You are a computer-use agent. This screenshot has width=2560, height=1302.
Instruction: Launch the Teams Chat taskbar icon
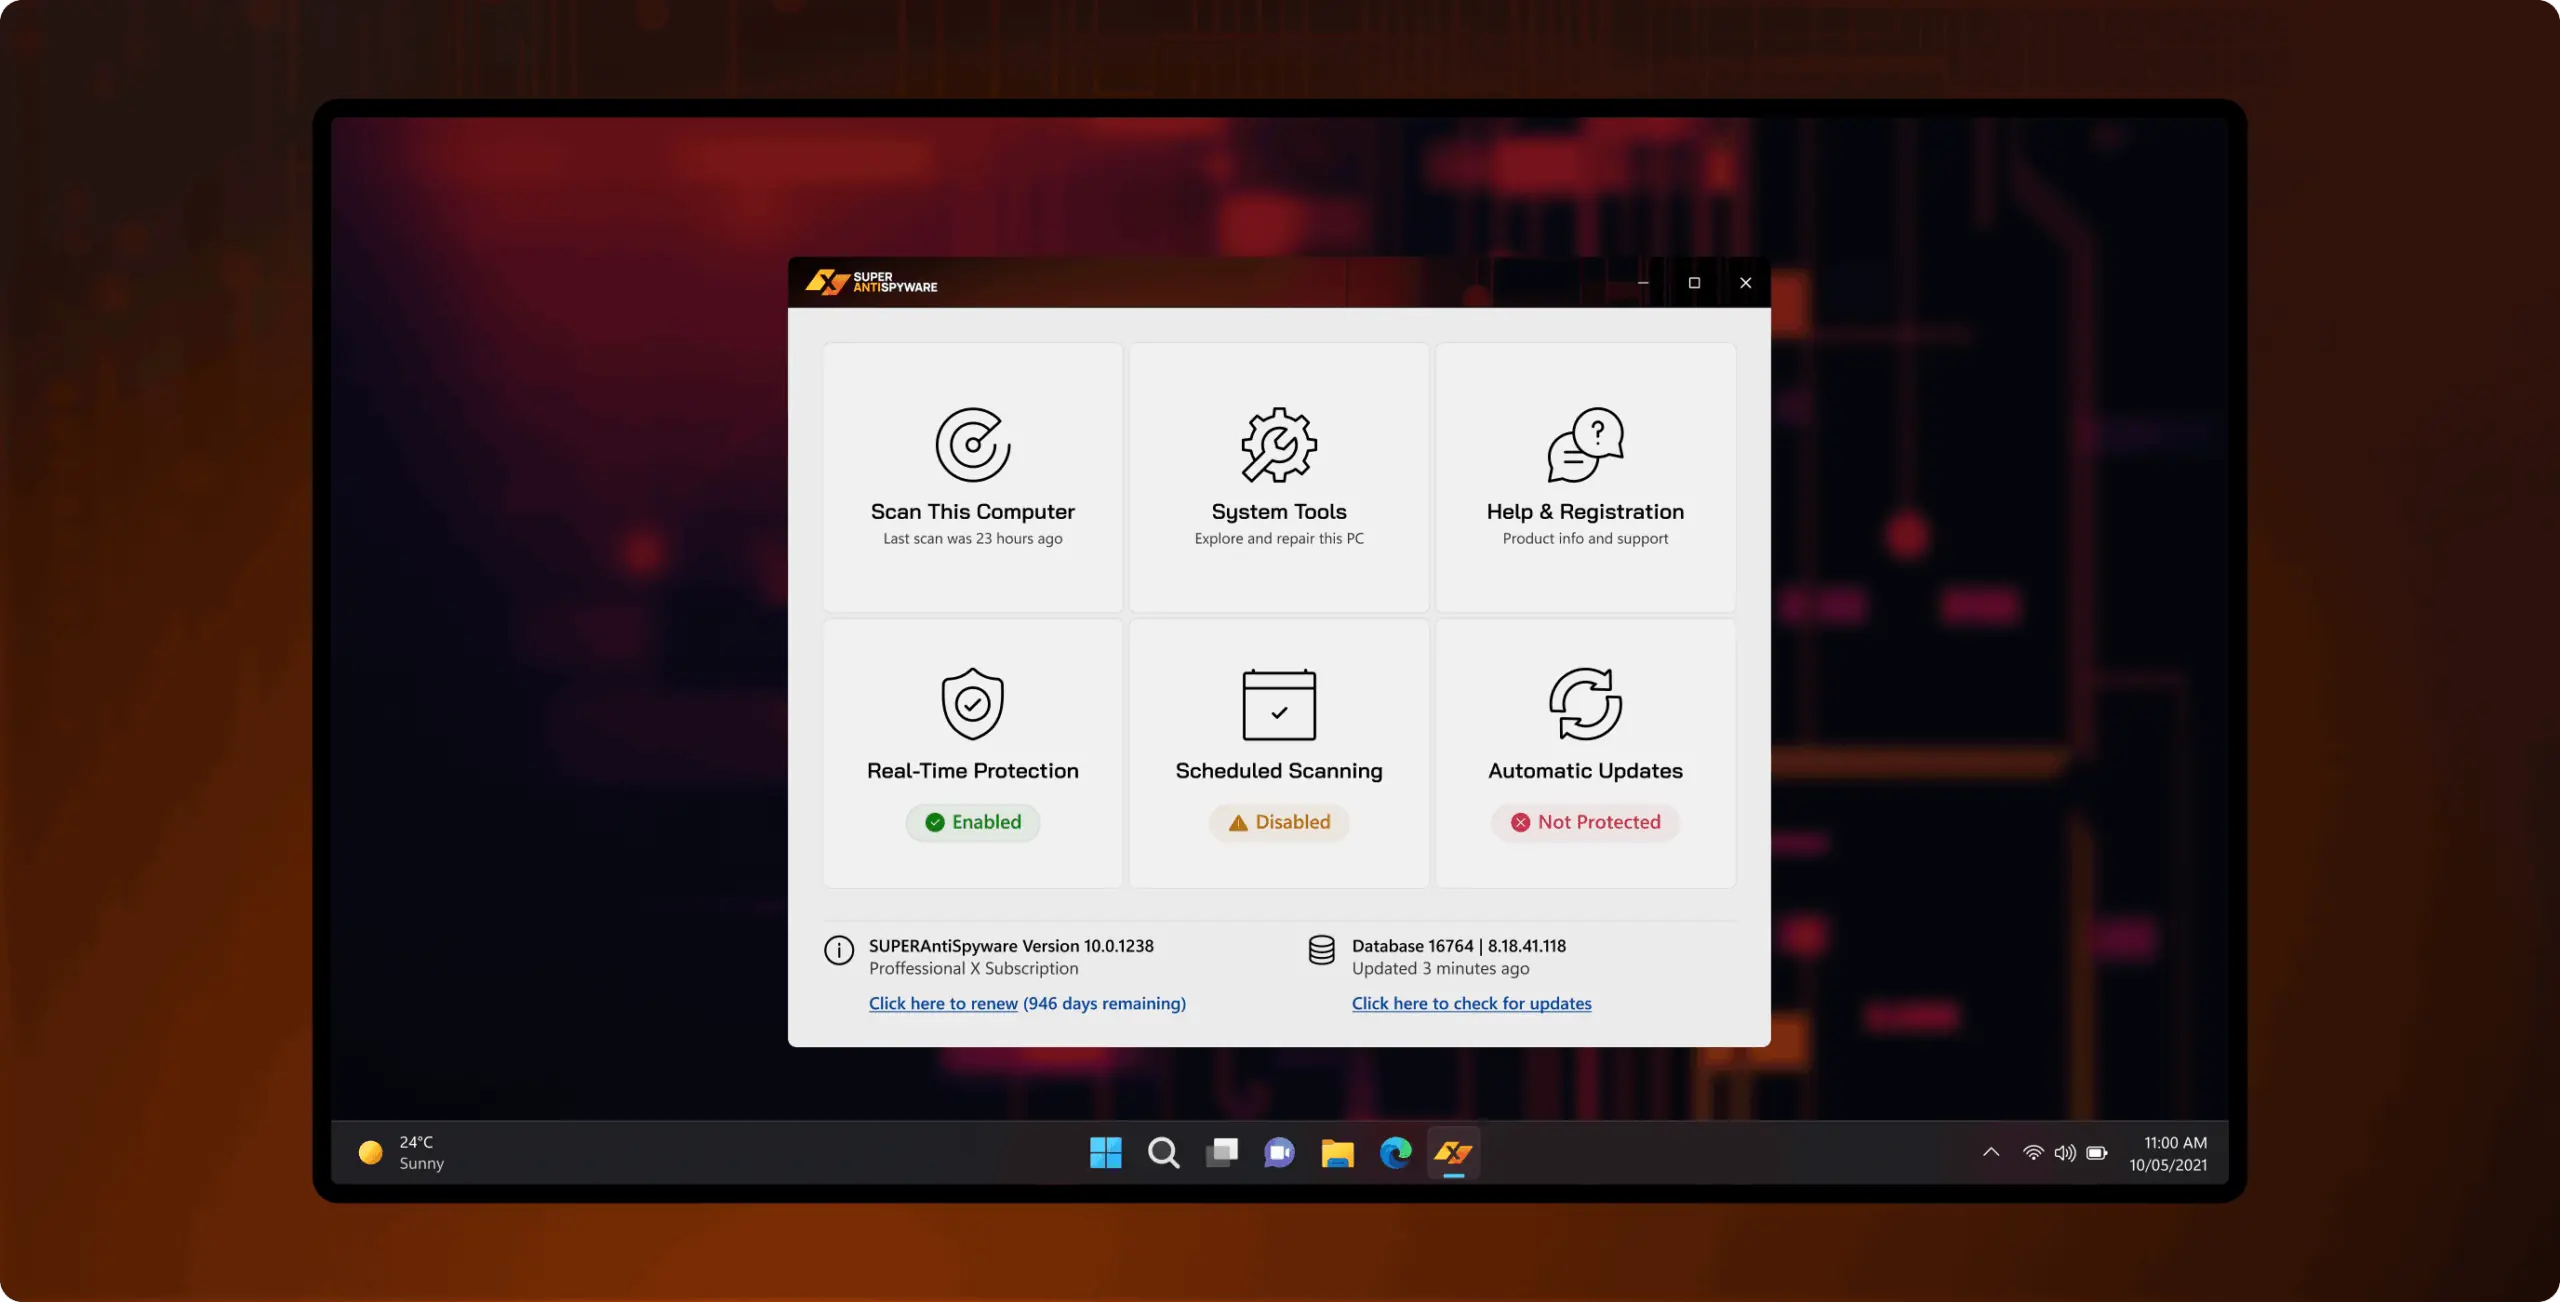click(x=1279, y=1153)
